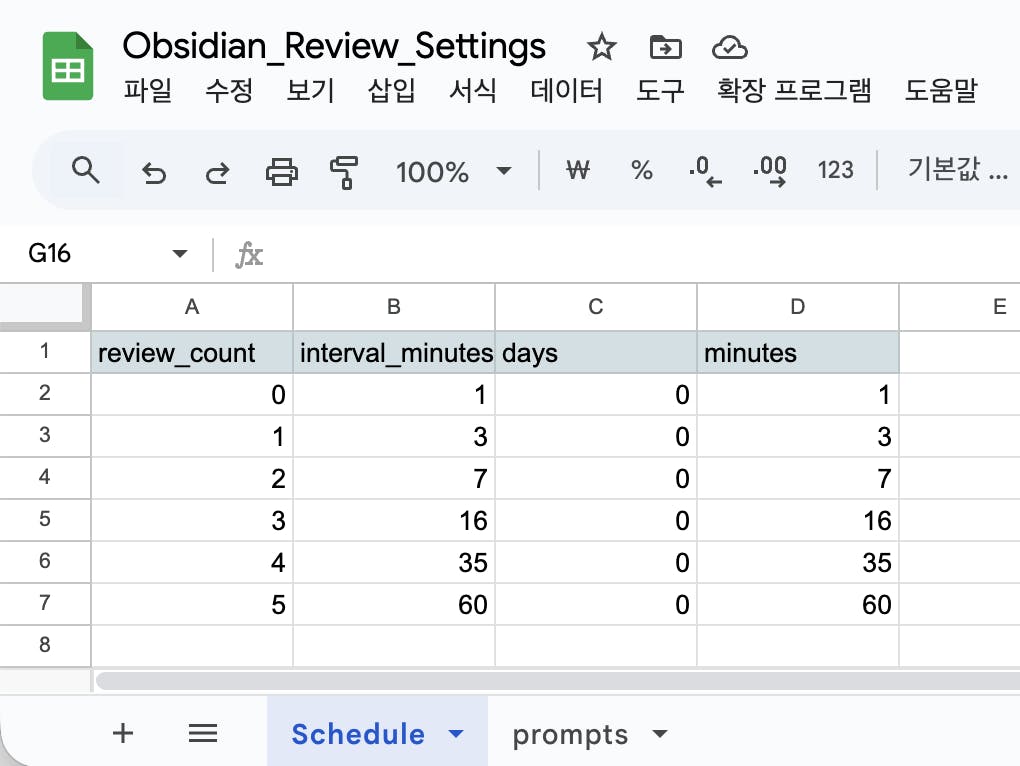Open the all sheets list
The height and width of the screenshot is (766, 1020).
click(202, 733)
